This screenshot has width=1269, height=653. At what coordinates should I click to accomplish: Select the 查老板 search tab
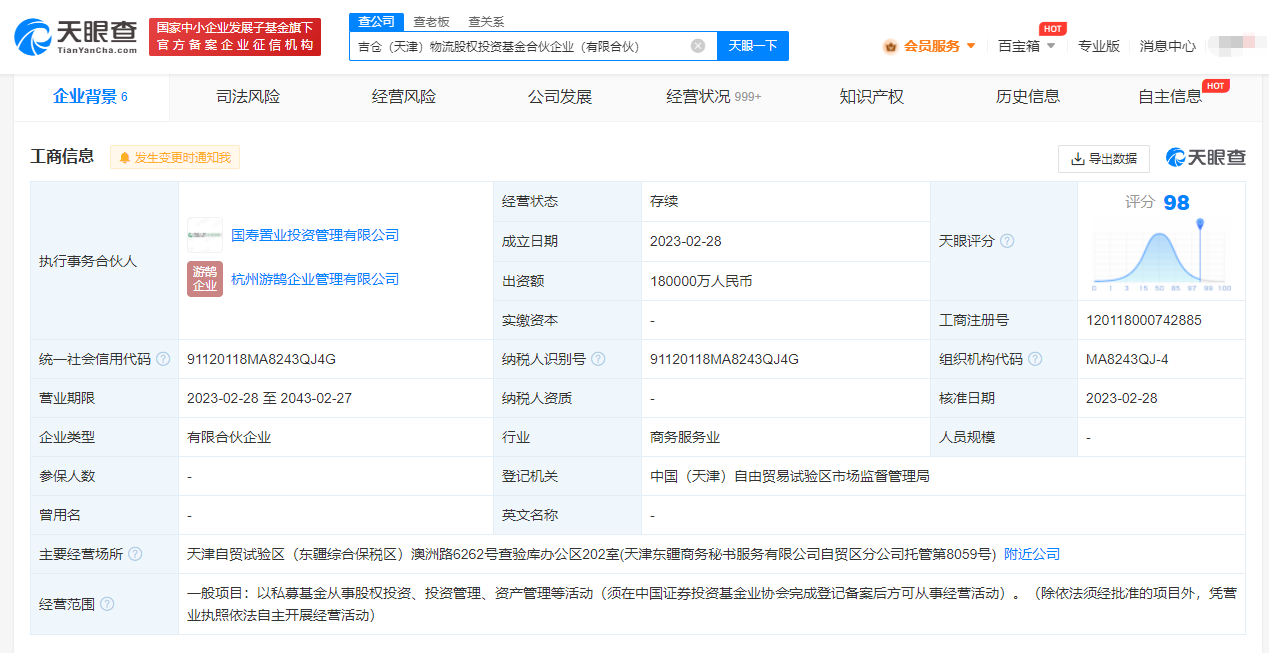tap(430, 20)
